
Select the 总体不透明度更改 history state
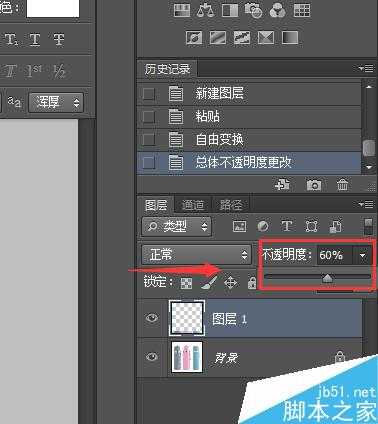[x=249, y=163]
